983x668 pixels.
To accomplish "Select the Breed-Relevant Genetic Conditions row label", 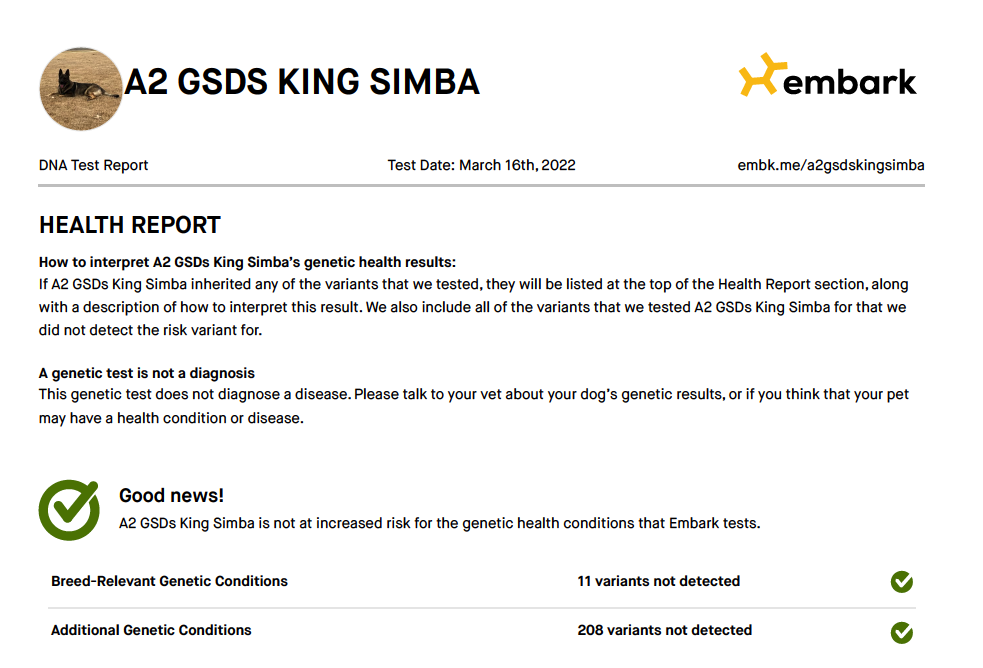I will pyautogui.click(x=169, y=582).
